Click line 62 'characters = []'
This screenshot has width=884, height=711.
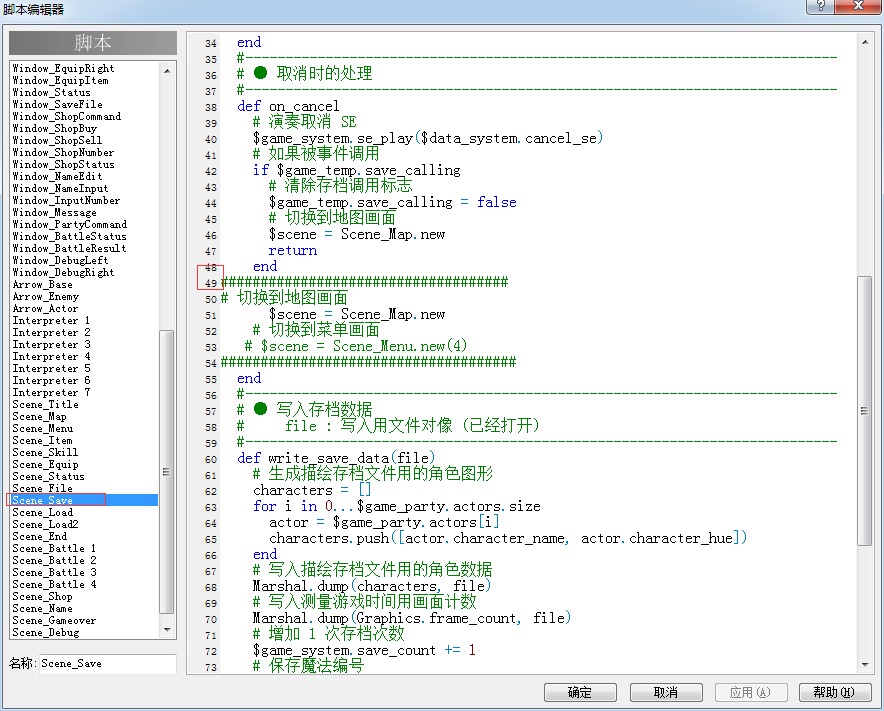pyautogui.click(x=312, y=490)
